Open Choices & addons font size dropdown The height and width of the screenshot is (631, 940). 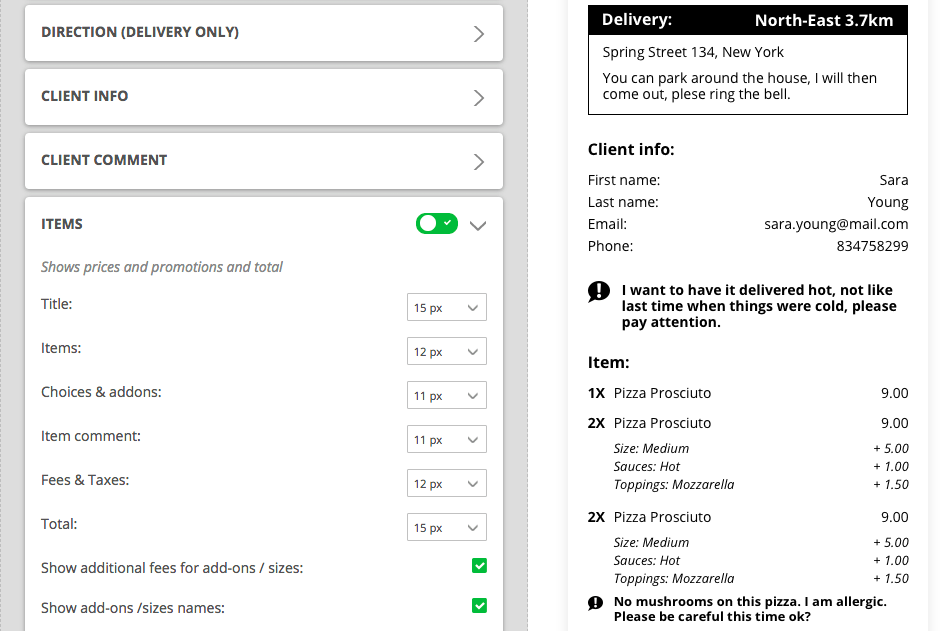coord(446,396)
